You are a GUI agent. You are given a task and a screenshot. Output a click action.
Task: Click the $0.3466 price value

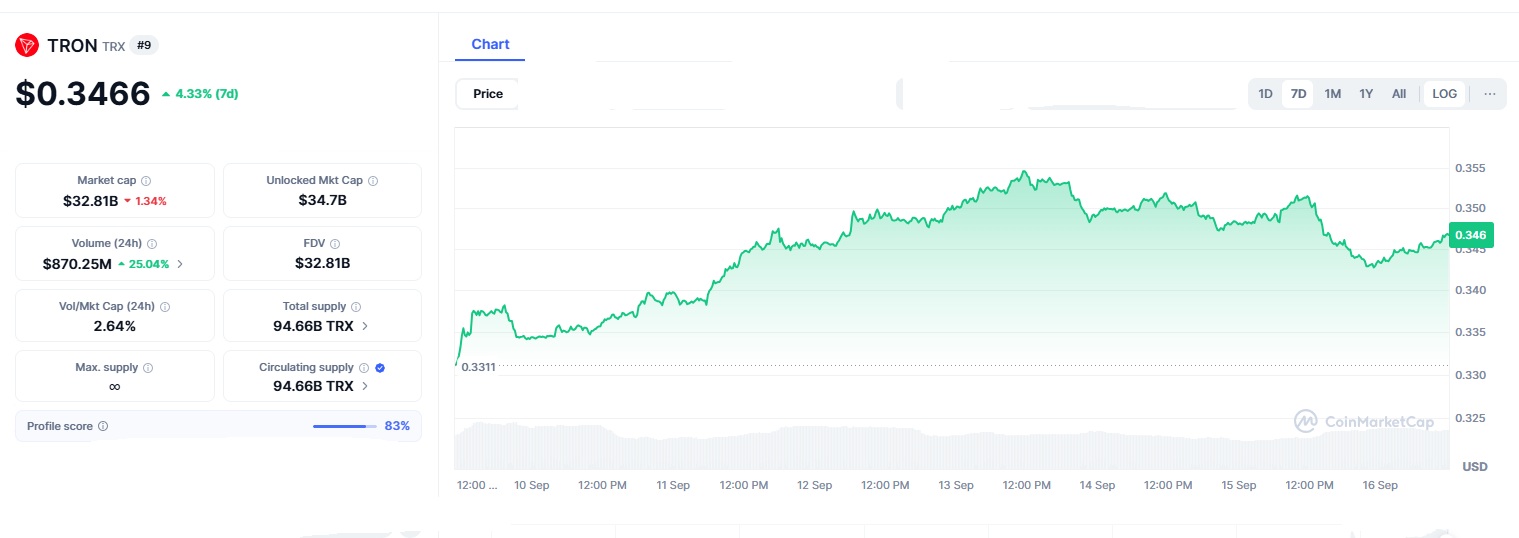(83, 94)
